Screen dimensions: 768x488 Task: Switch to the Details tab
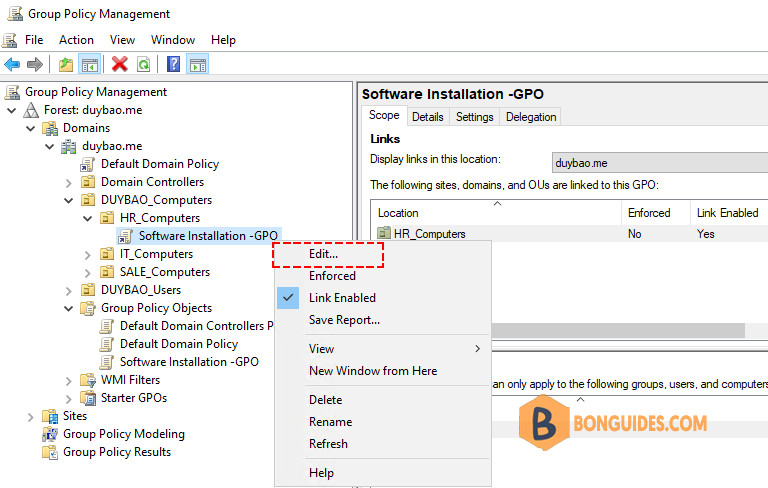[428, 117]
